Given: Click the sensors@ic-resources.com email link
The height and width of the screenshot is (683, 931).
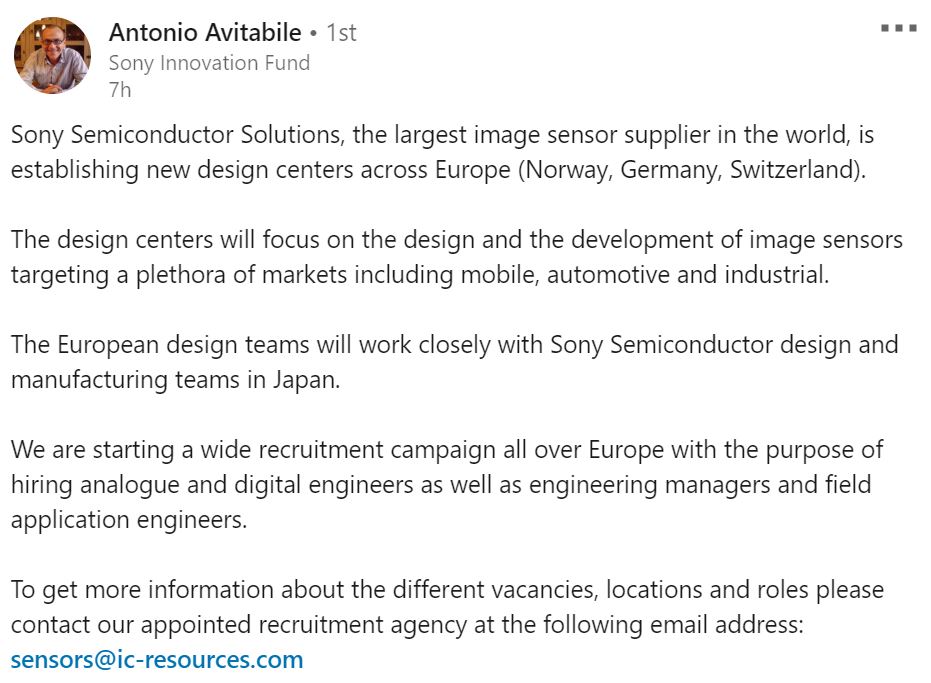Looking at the screenshot, I should click(x=157, y=660).
